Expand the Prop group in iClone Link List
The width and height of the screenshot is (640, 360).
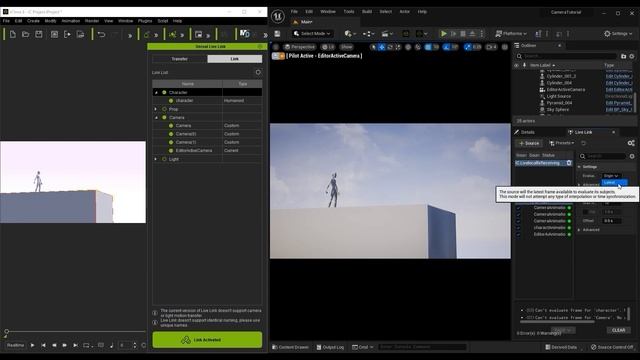156,109
